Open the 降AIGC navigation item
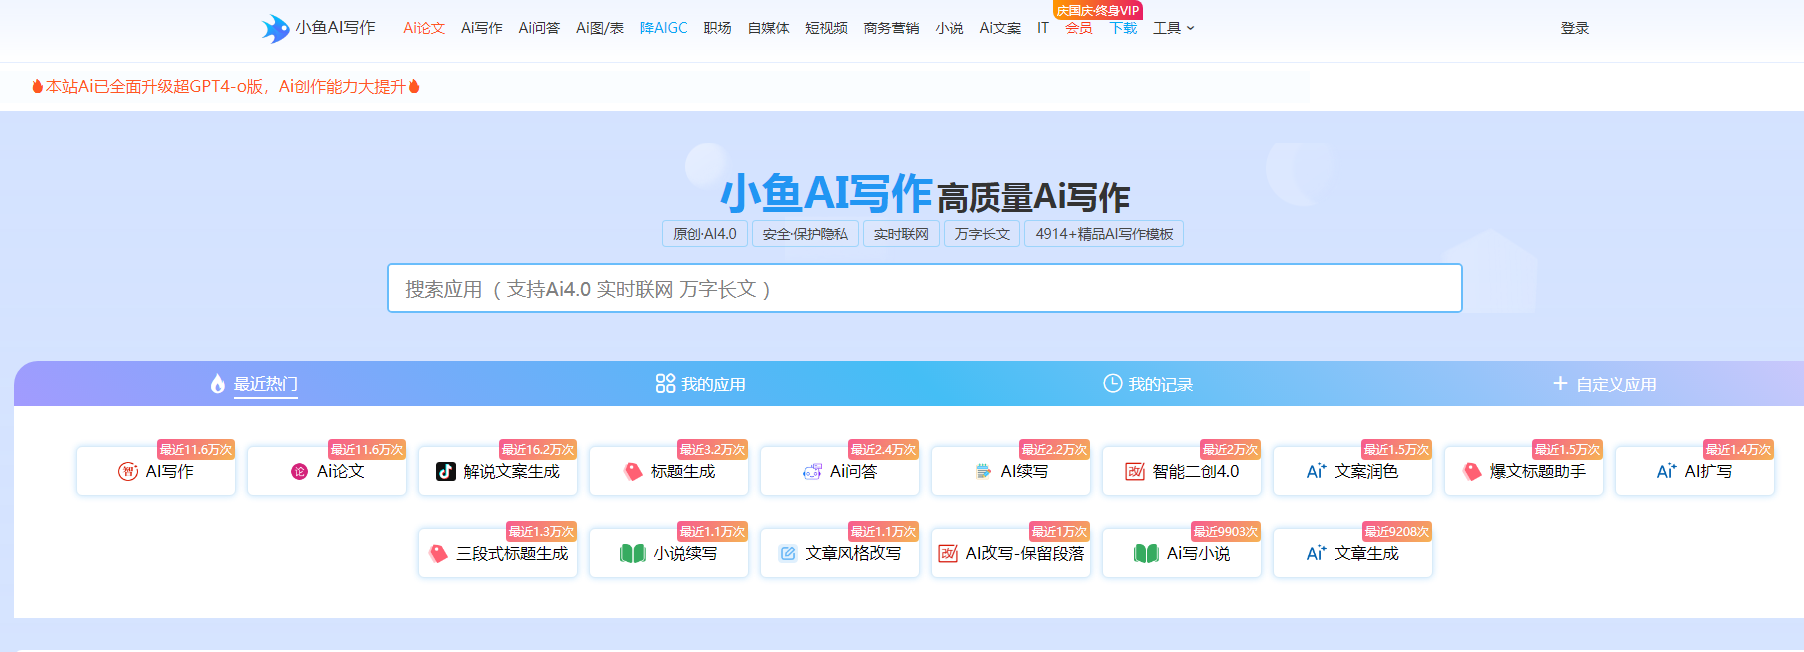 click(664, 28)
